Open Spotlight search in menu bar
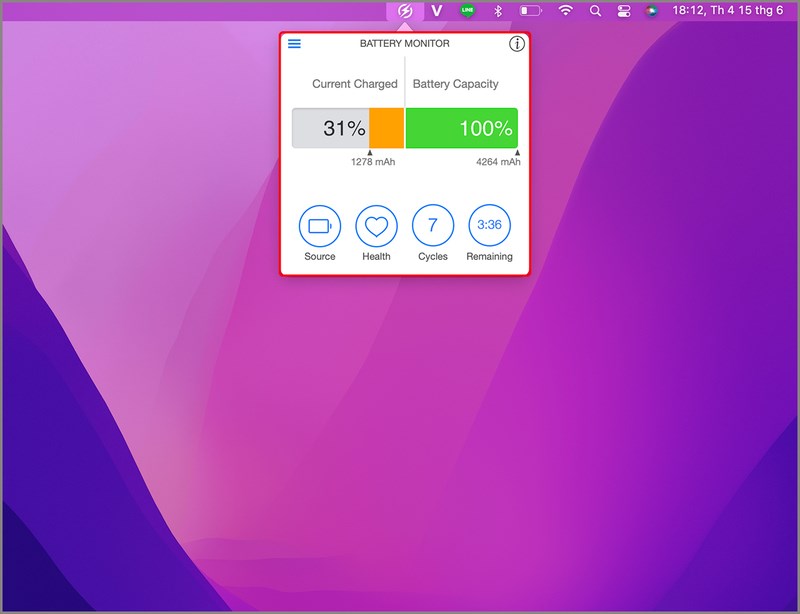The height and width of the screenshot is (614, 800). pyautogui.click(x=595, y=11)
